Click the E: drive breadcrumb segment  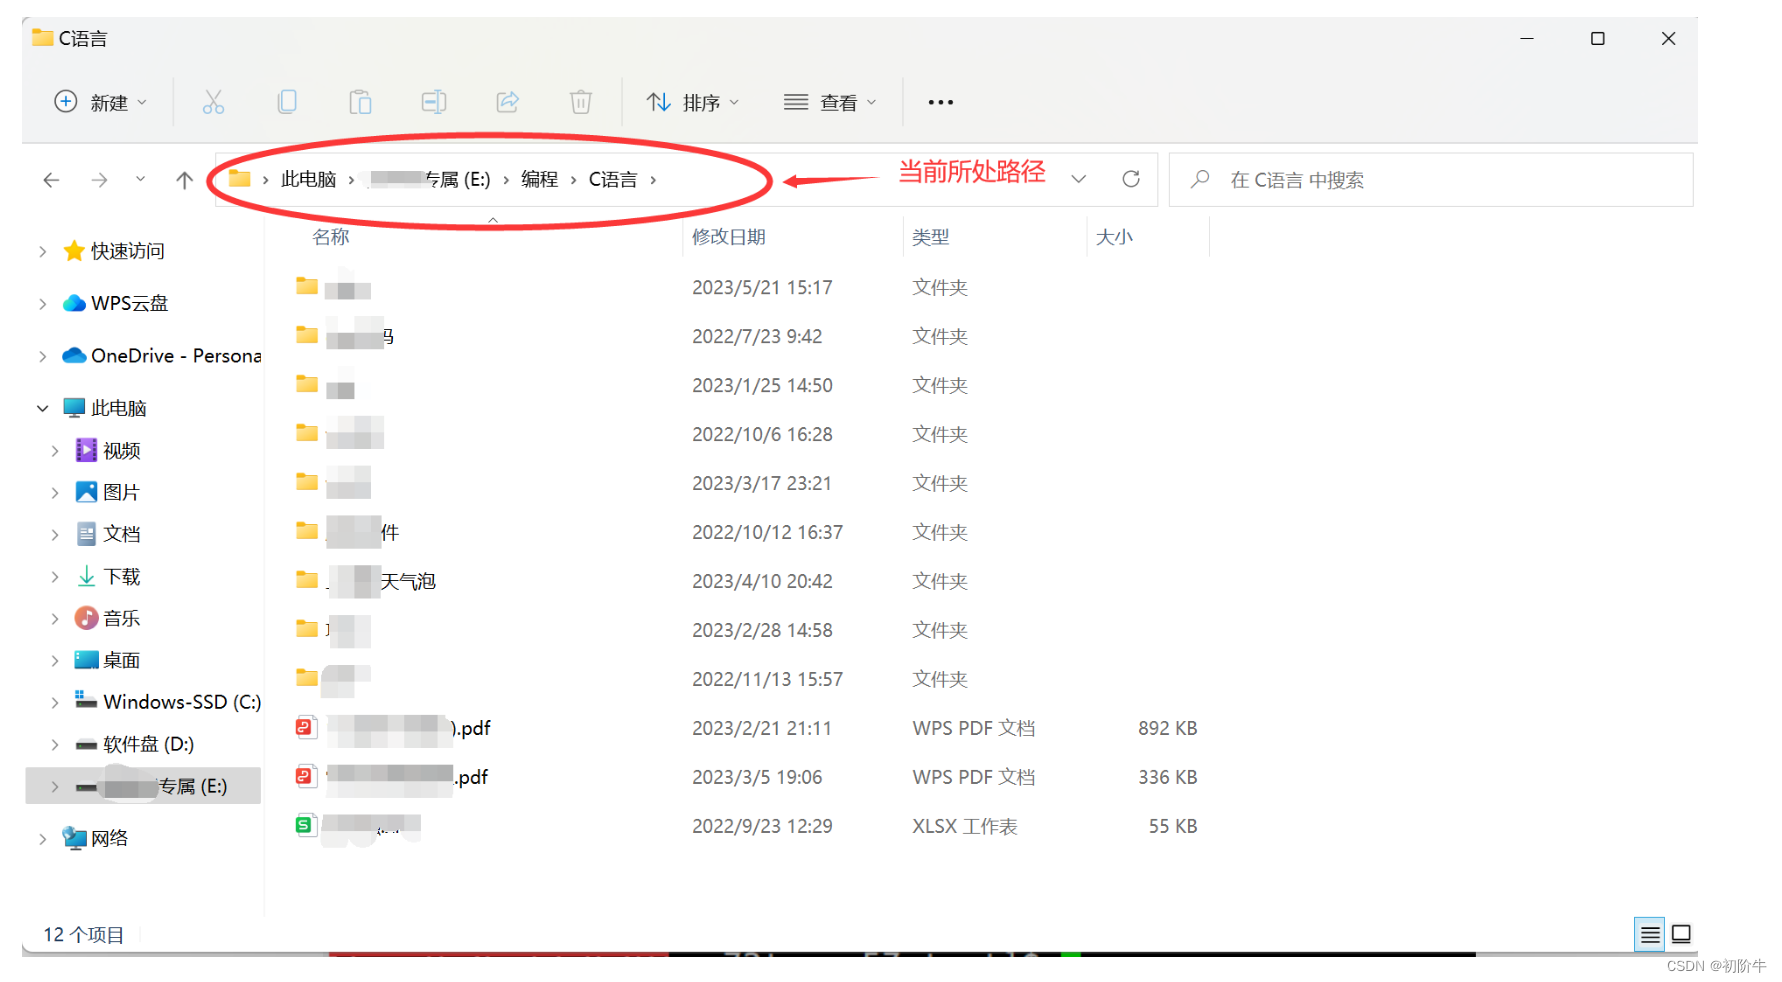(430, 179)
